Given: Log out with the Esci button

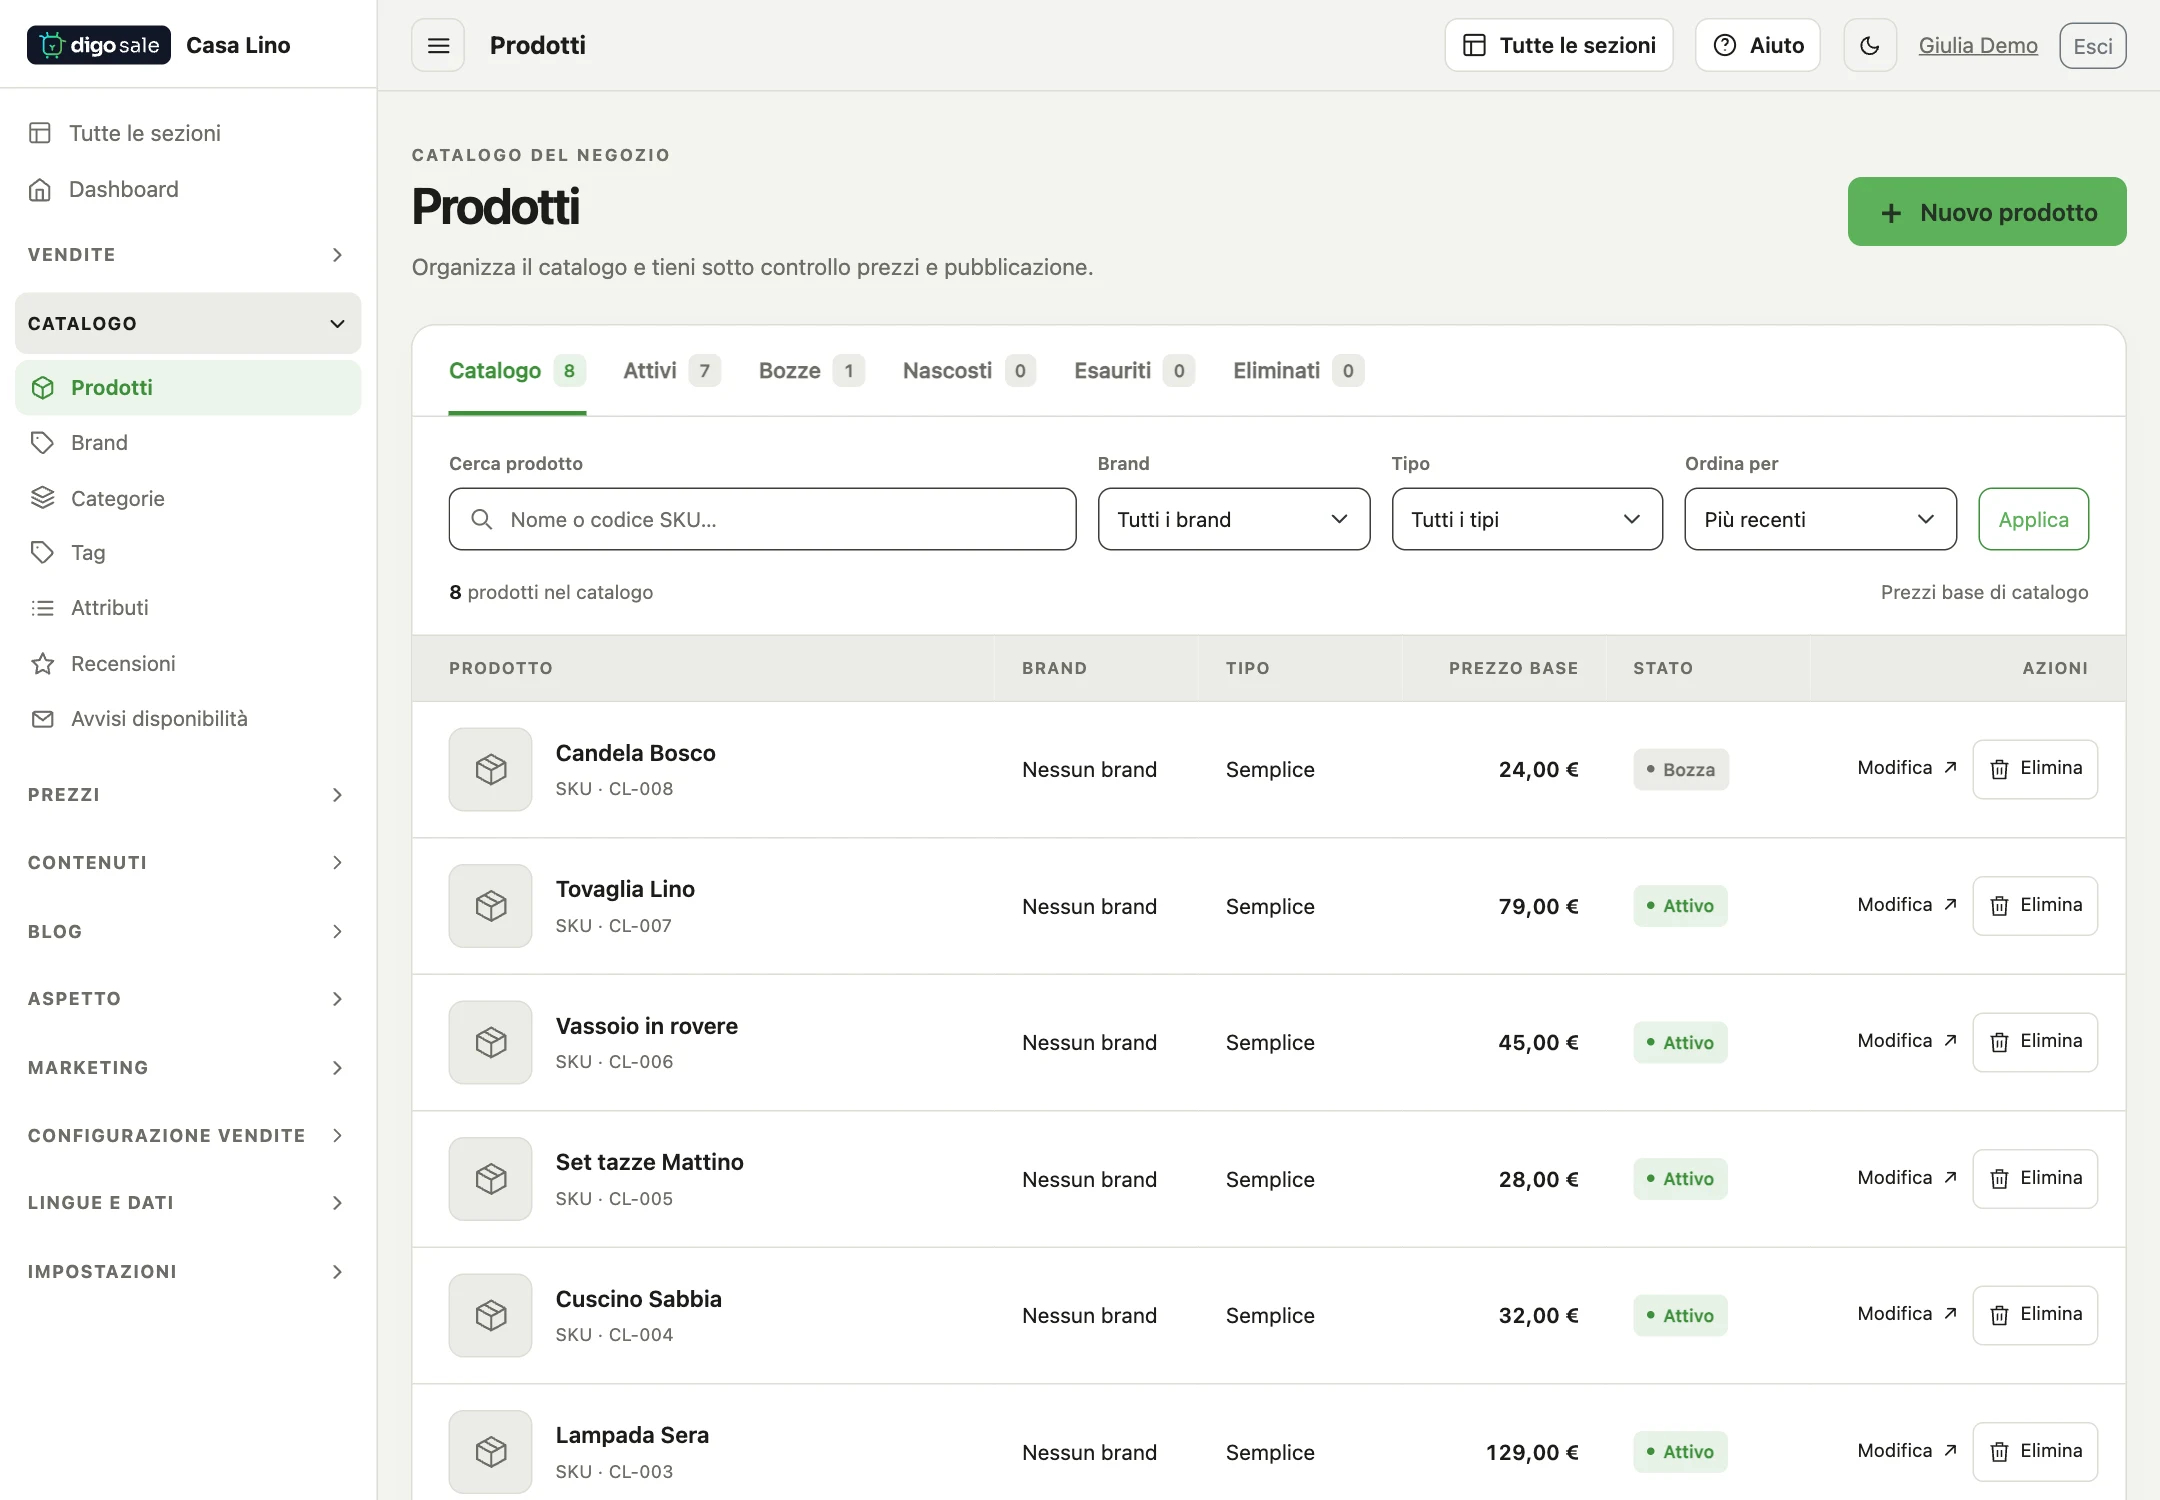Looking at the screenshot, I should pos(2093,46).
